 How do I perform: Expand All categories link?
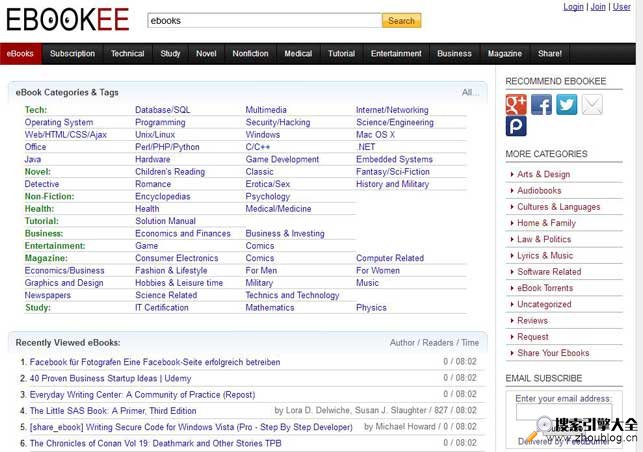[x=470, y=92]
